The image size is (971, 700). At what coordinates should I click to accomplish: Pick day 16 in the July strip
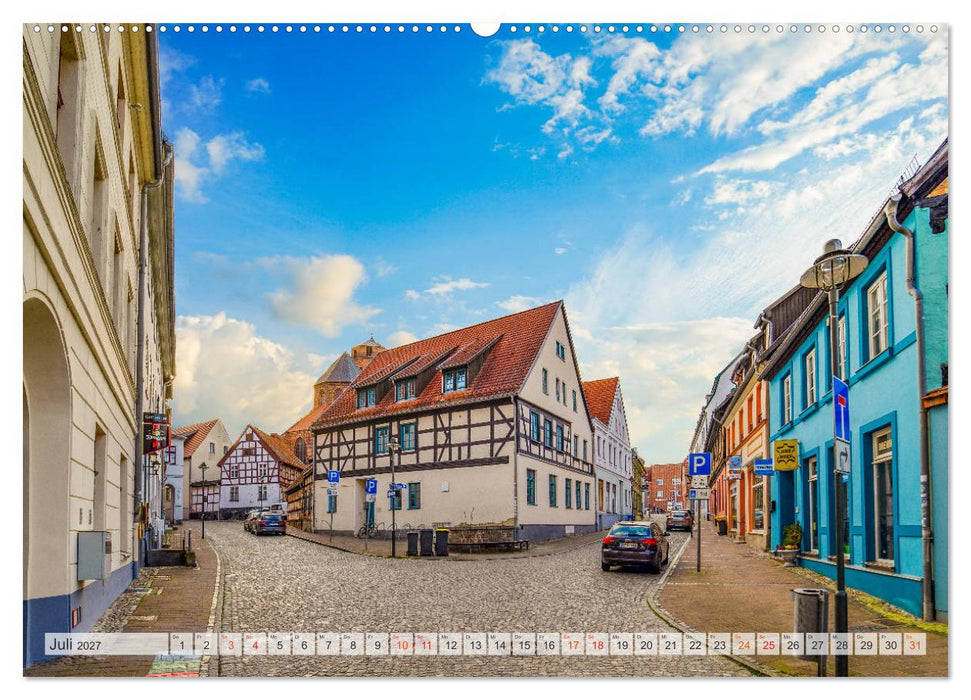549,644
